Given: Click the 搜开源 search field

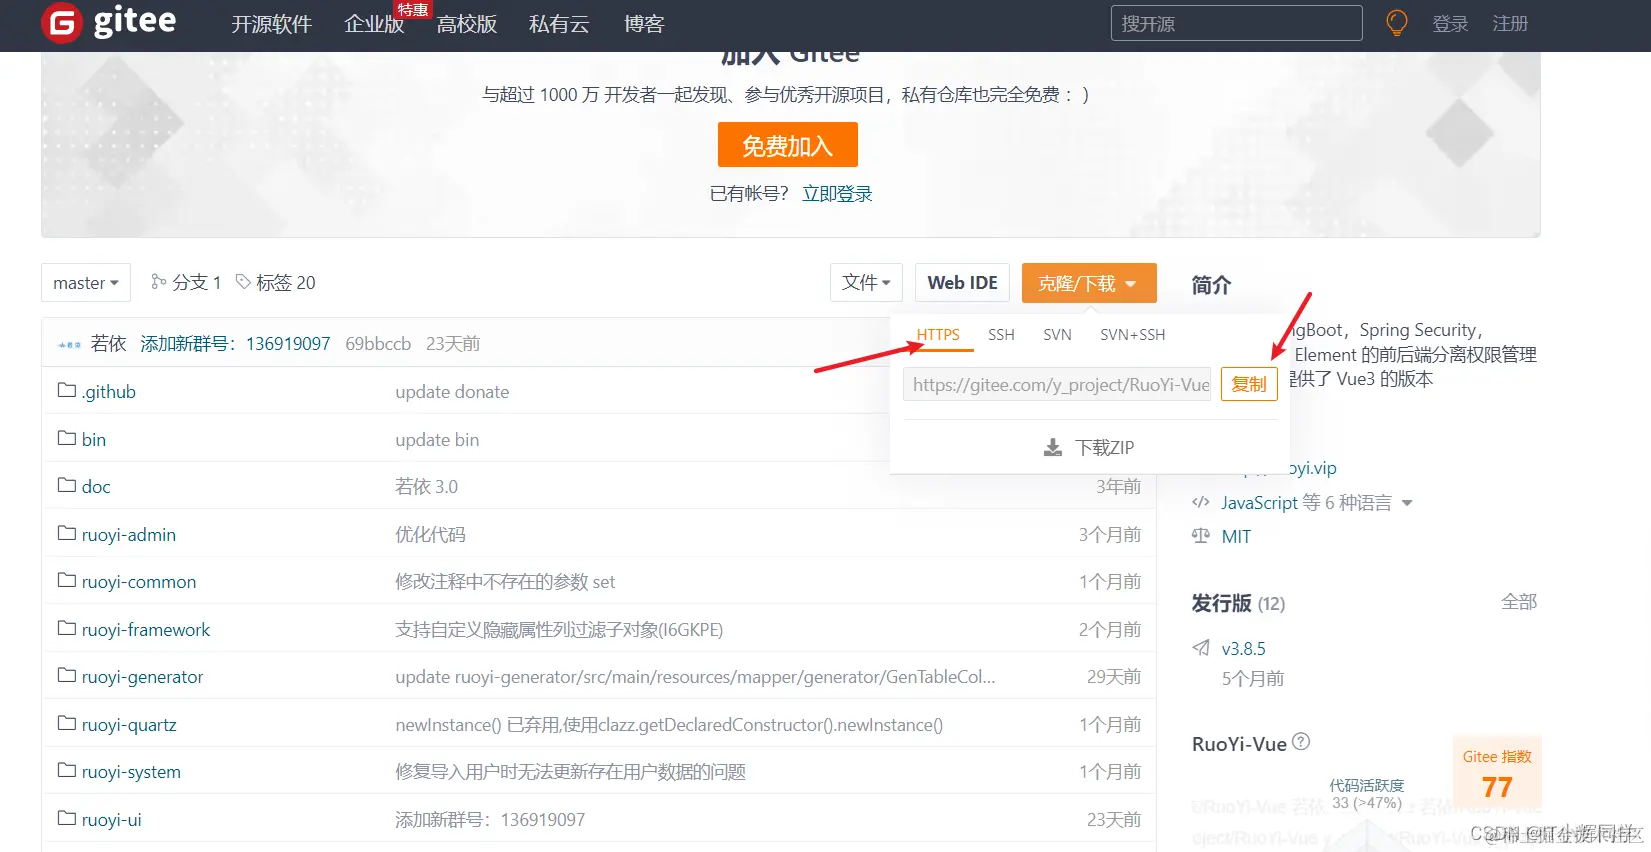Looking at the screenshot, I should pyautogui.click(x=1236, y=23).
